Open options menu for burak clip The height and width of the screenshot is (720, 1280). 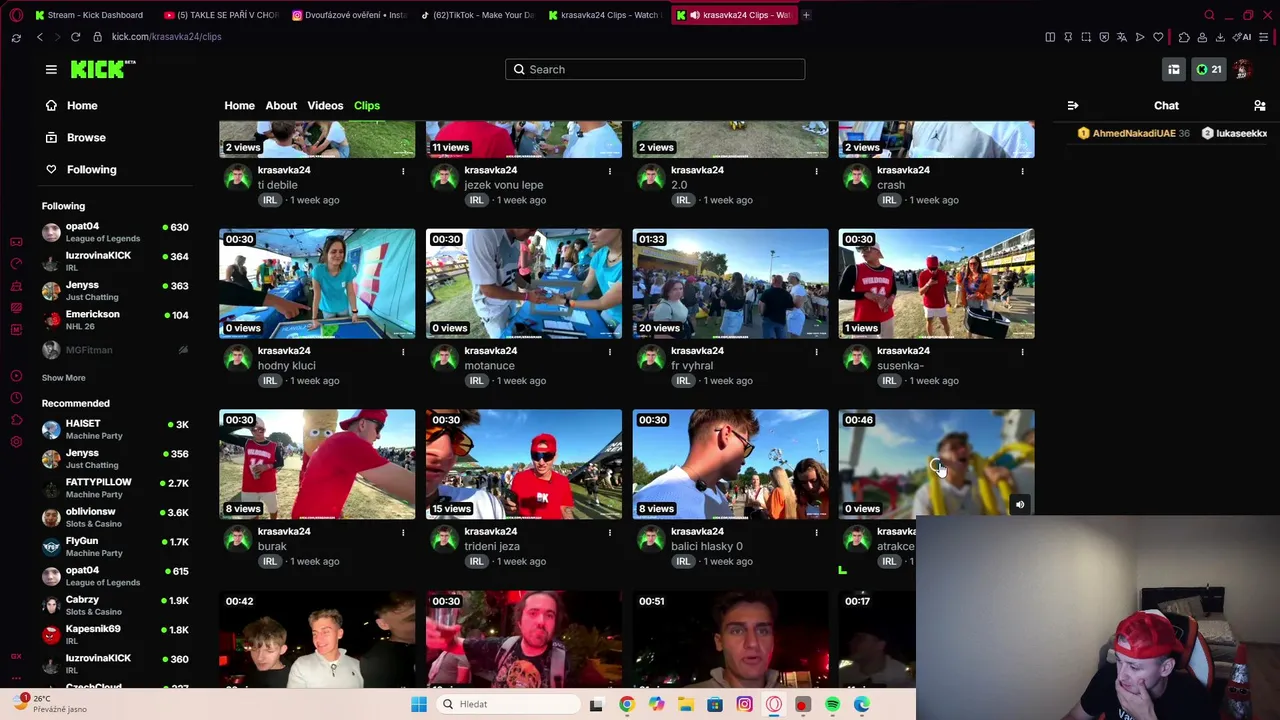pos(403,533)
